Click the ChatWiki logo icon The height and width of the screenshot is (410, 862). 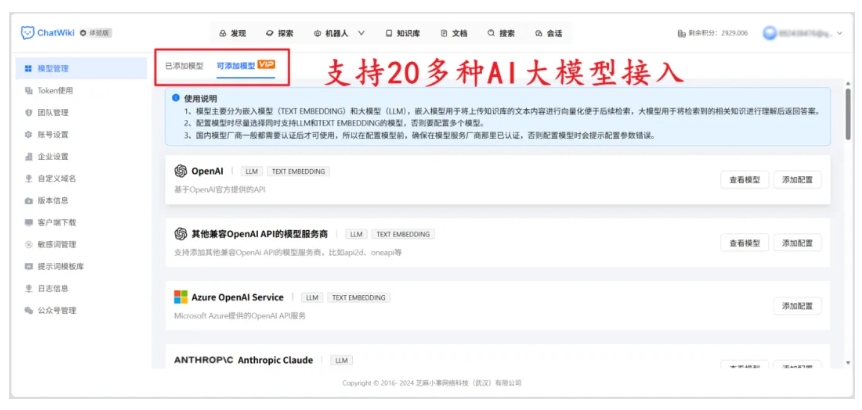click(27, 33)
